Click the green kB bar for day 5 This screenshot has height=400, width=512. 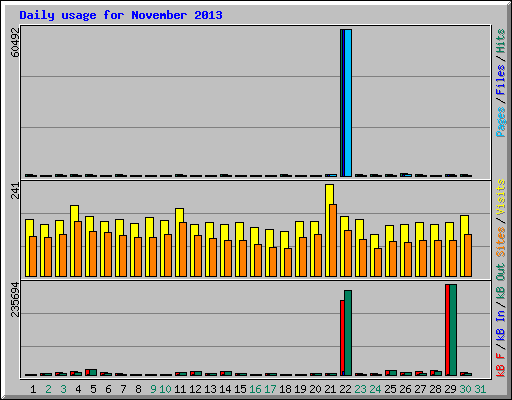(93, 372)
